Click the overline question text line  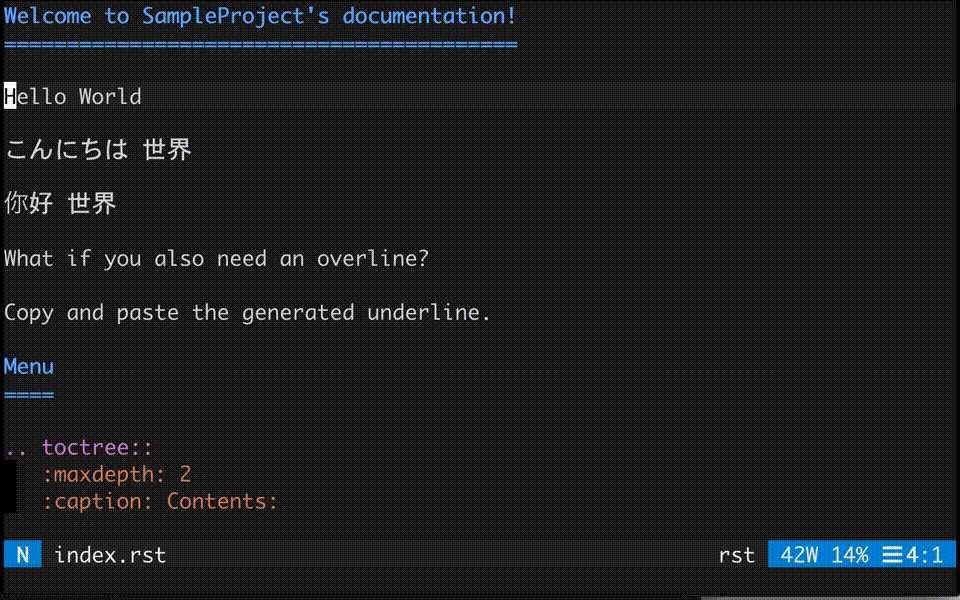click(x=216, y=258)
